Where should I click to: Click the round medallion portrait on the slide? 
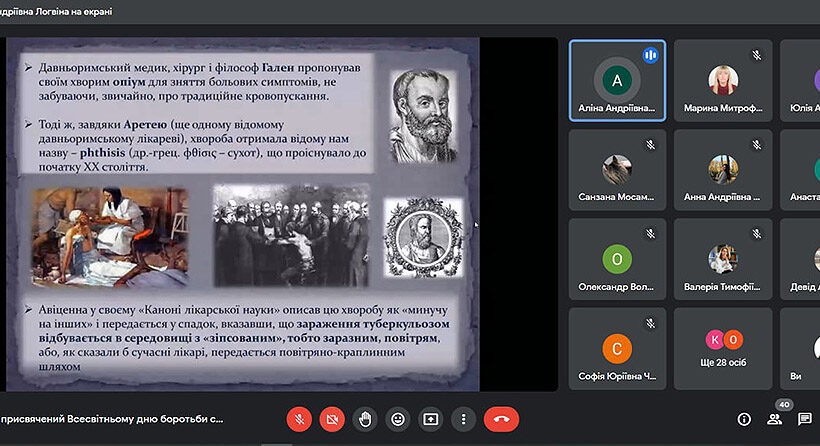423,237
